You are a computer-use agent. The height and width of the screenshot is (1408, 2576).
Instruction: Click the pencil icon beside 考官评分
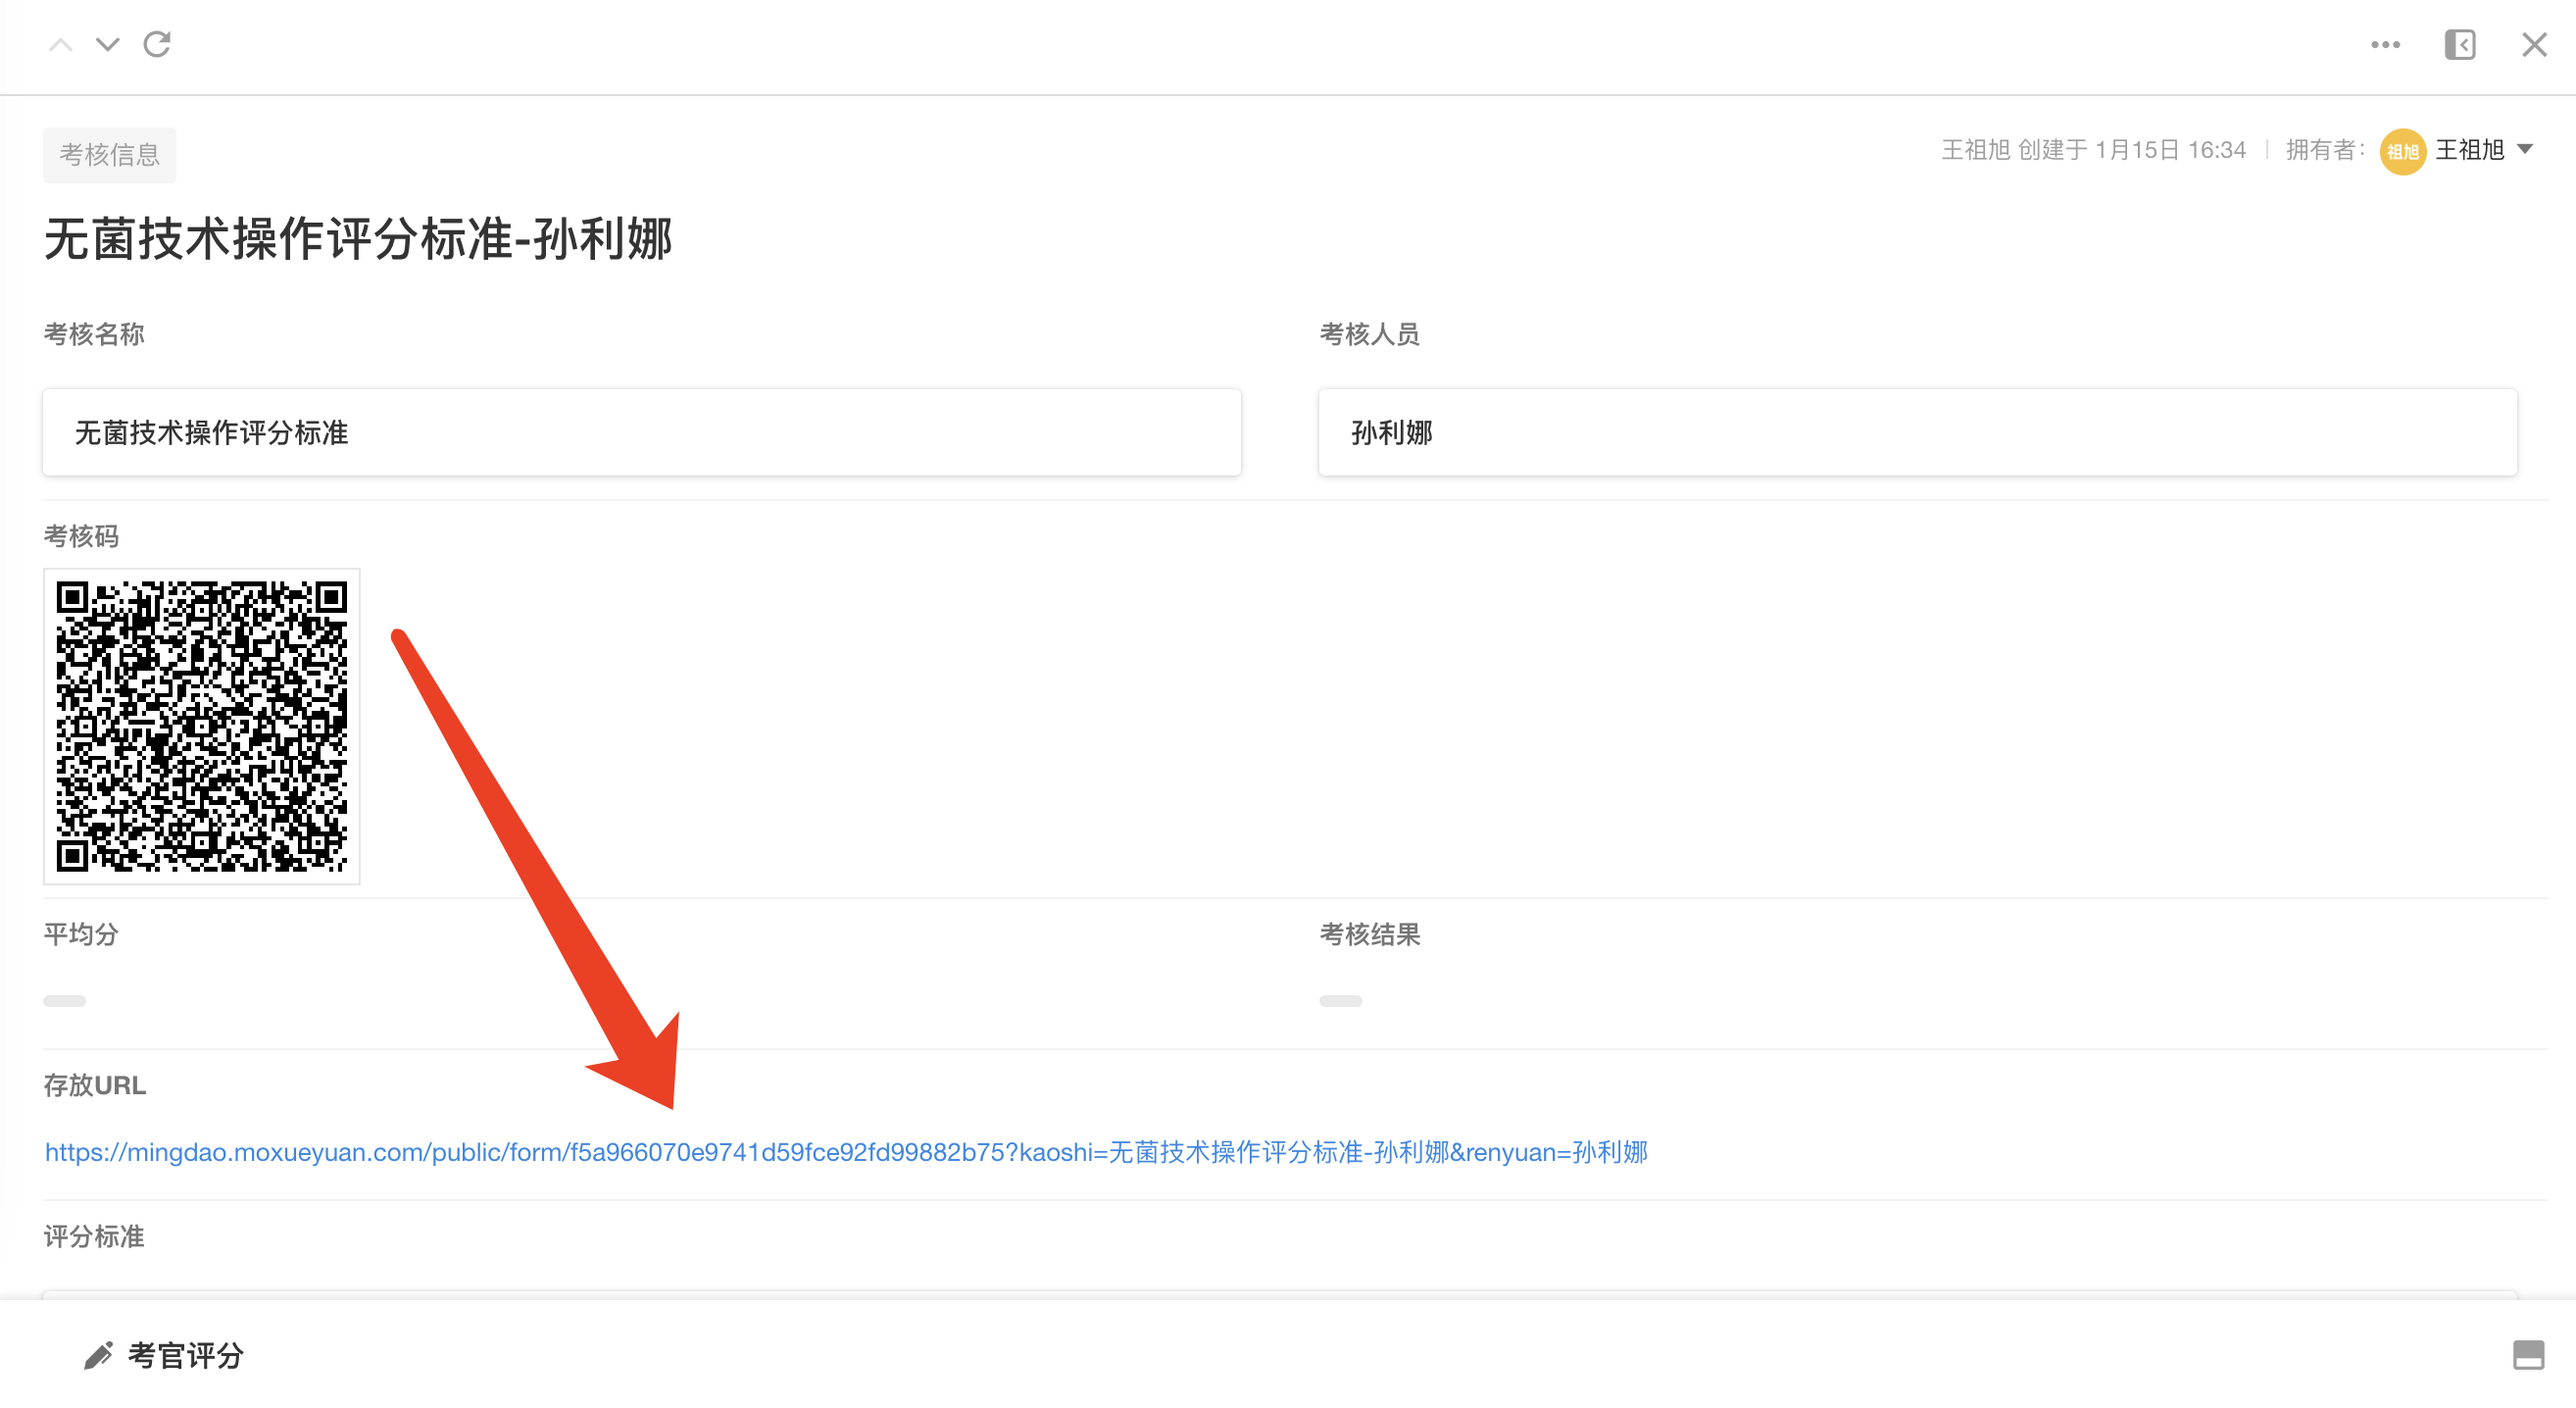click(x=98, y=1356)
